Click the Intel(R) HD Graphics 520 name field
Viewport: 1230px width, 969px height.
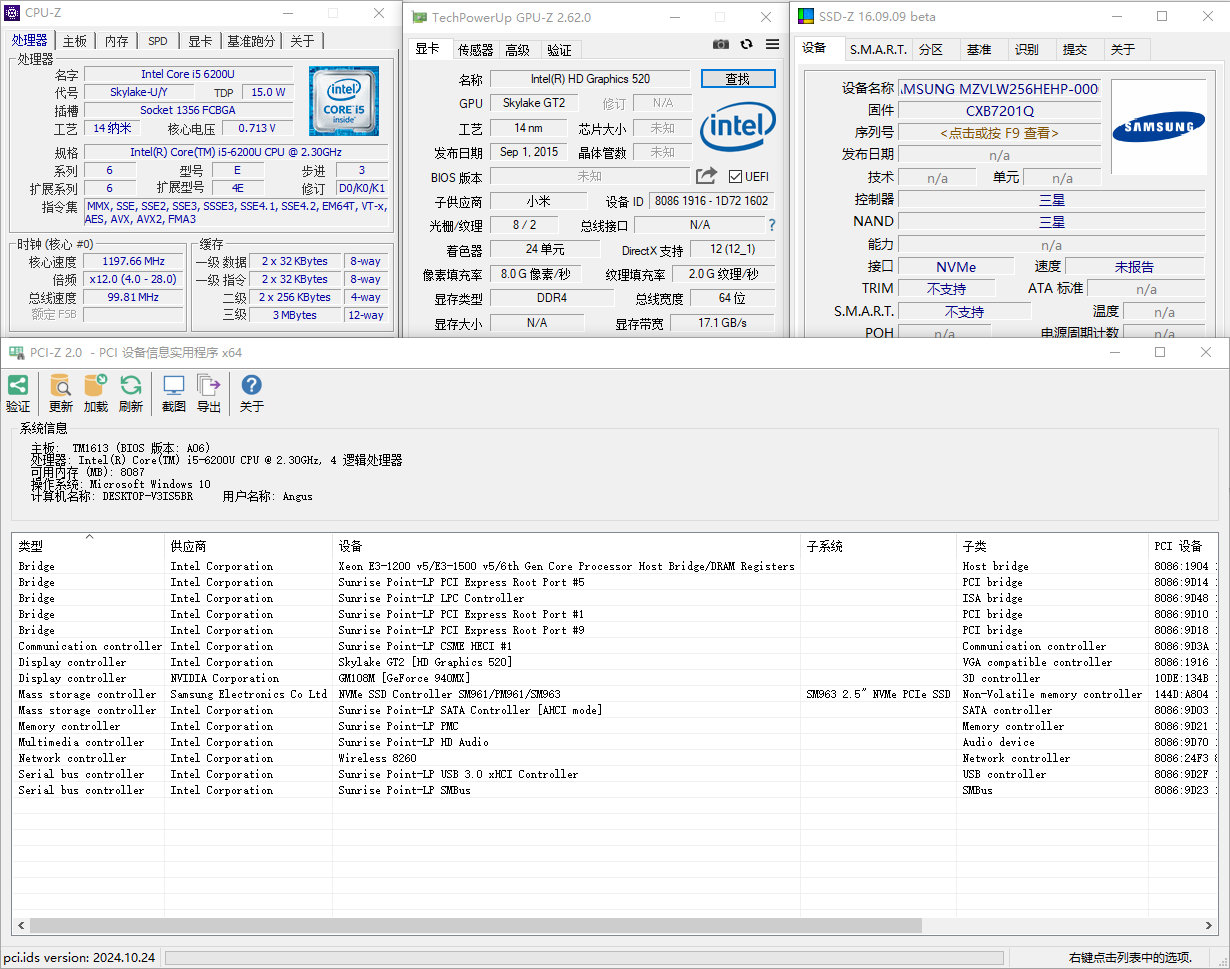(590, 79)
